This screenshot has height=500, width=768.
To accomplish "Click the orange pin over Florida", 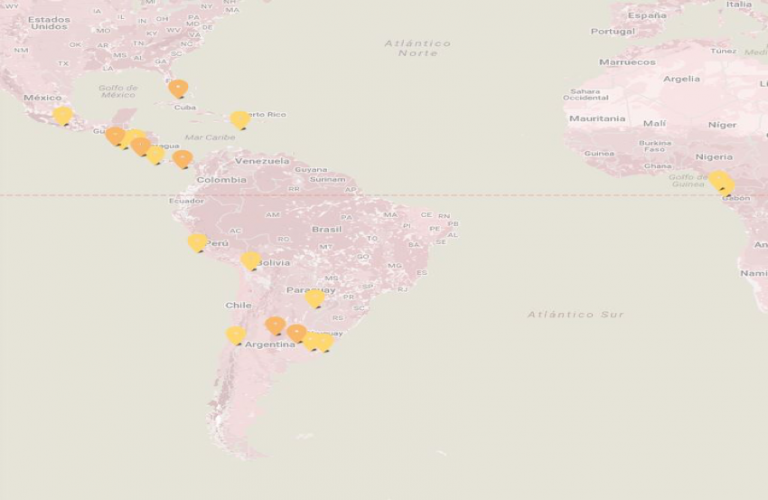I will point(178,89).
